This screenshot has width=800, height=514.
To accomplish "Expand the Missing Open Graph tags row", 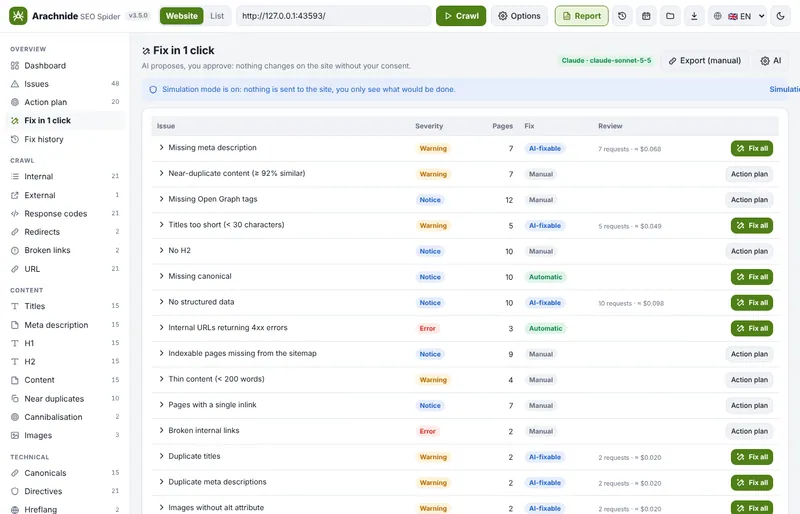I will (x=161, y=199).
